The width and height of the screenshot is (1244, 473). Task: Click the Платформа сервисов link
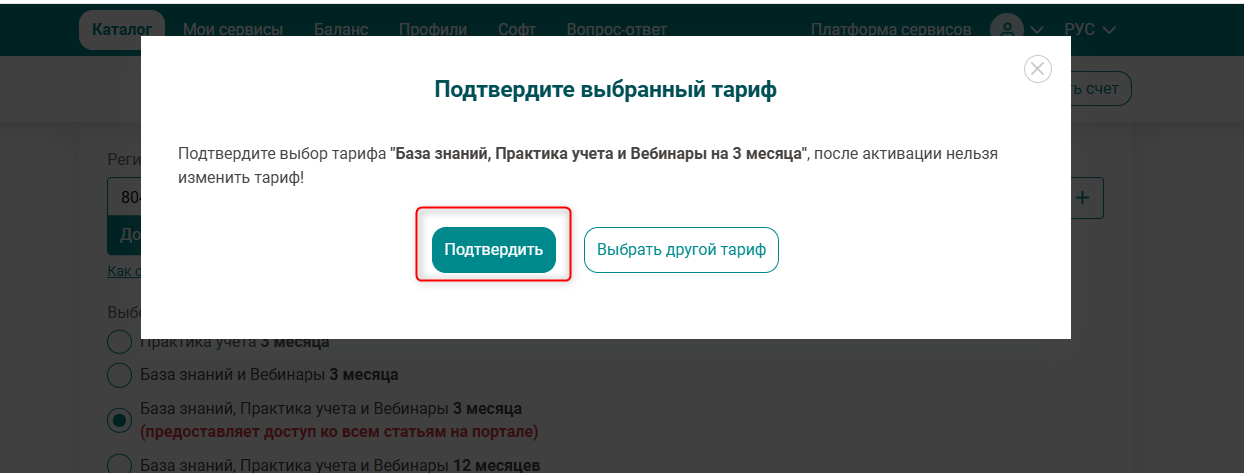[x=891, y=30]
